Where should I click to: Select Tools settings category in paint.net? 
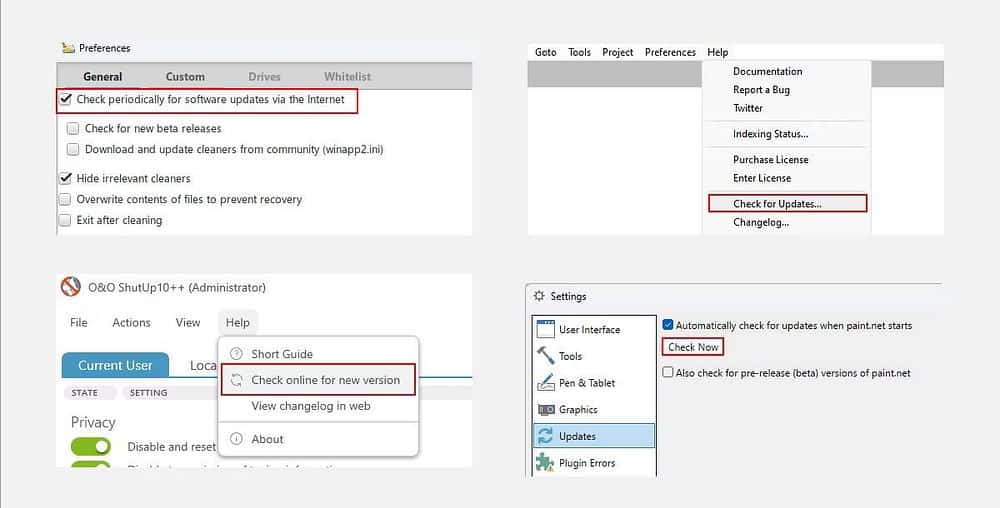coord(594,356)
